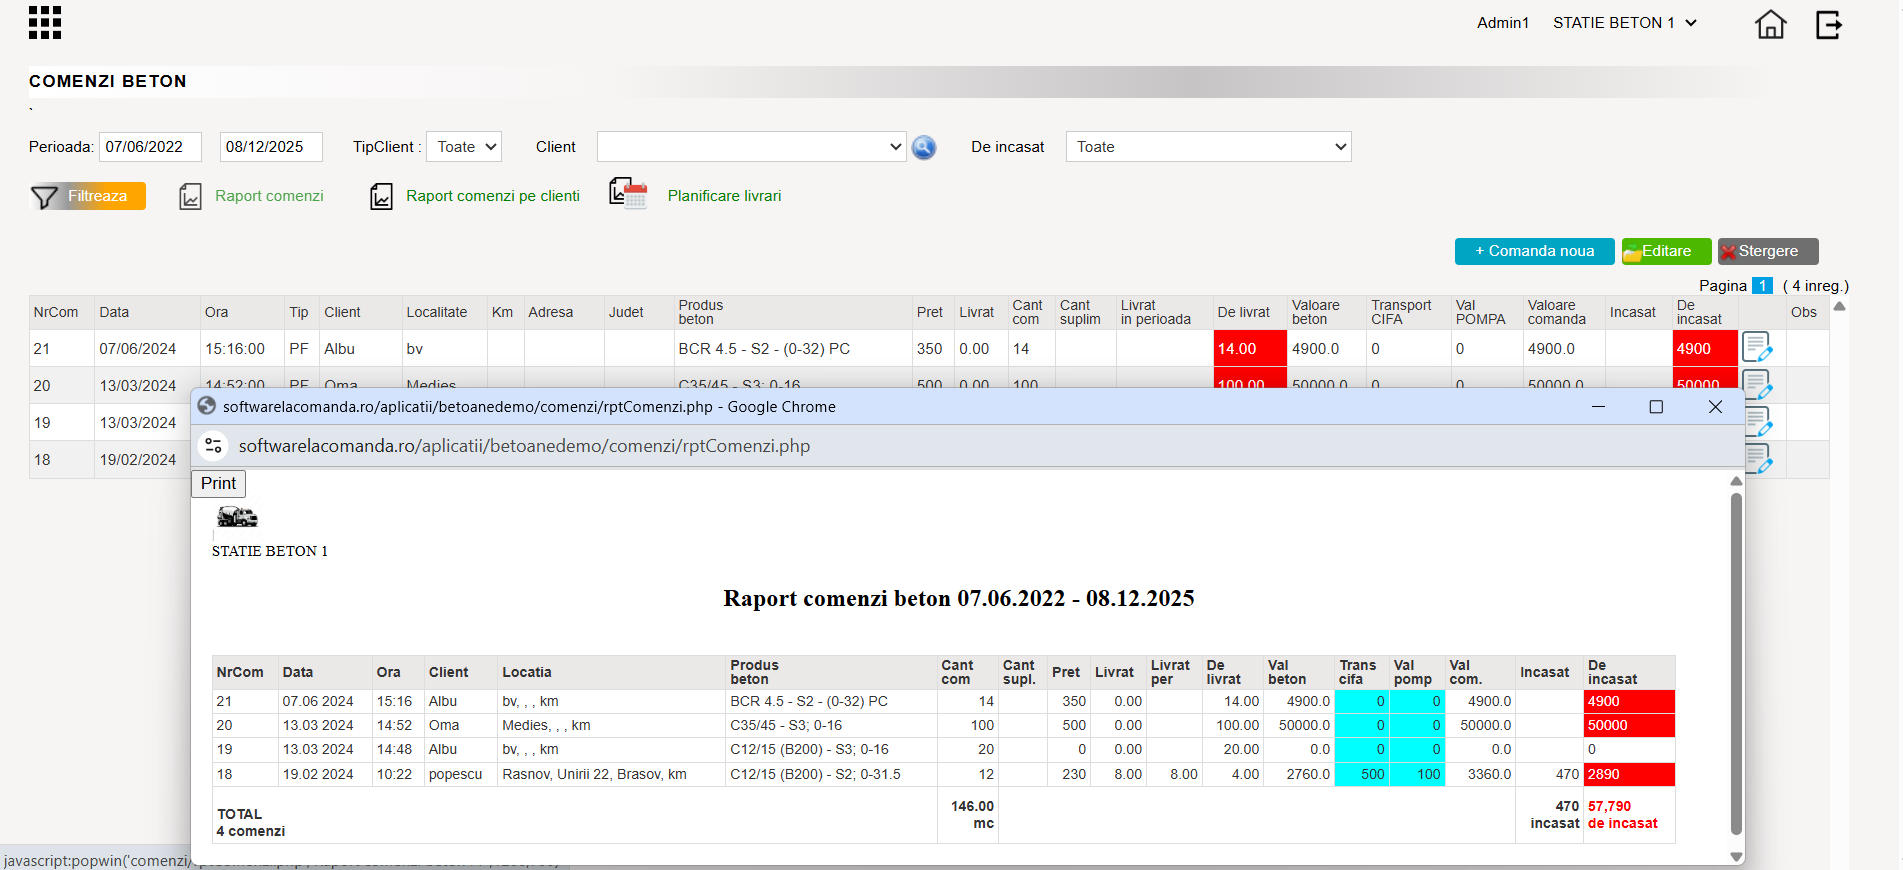Click the site info icon in popup address bar
Image resolution: width=1903 pixels, height=870 pixels.
click(213, 446)
